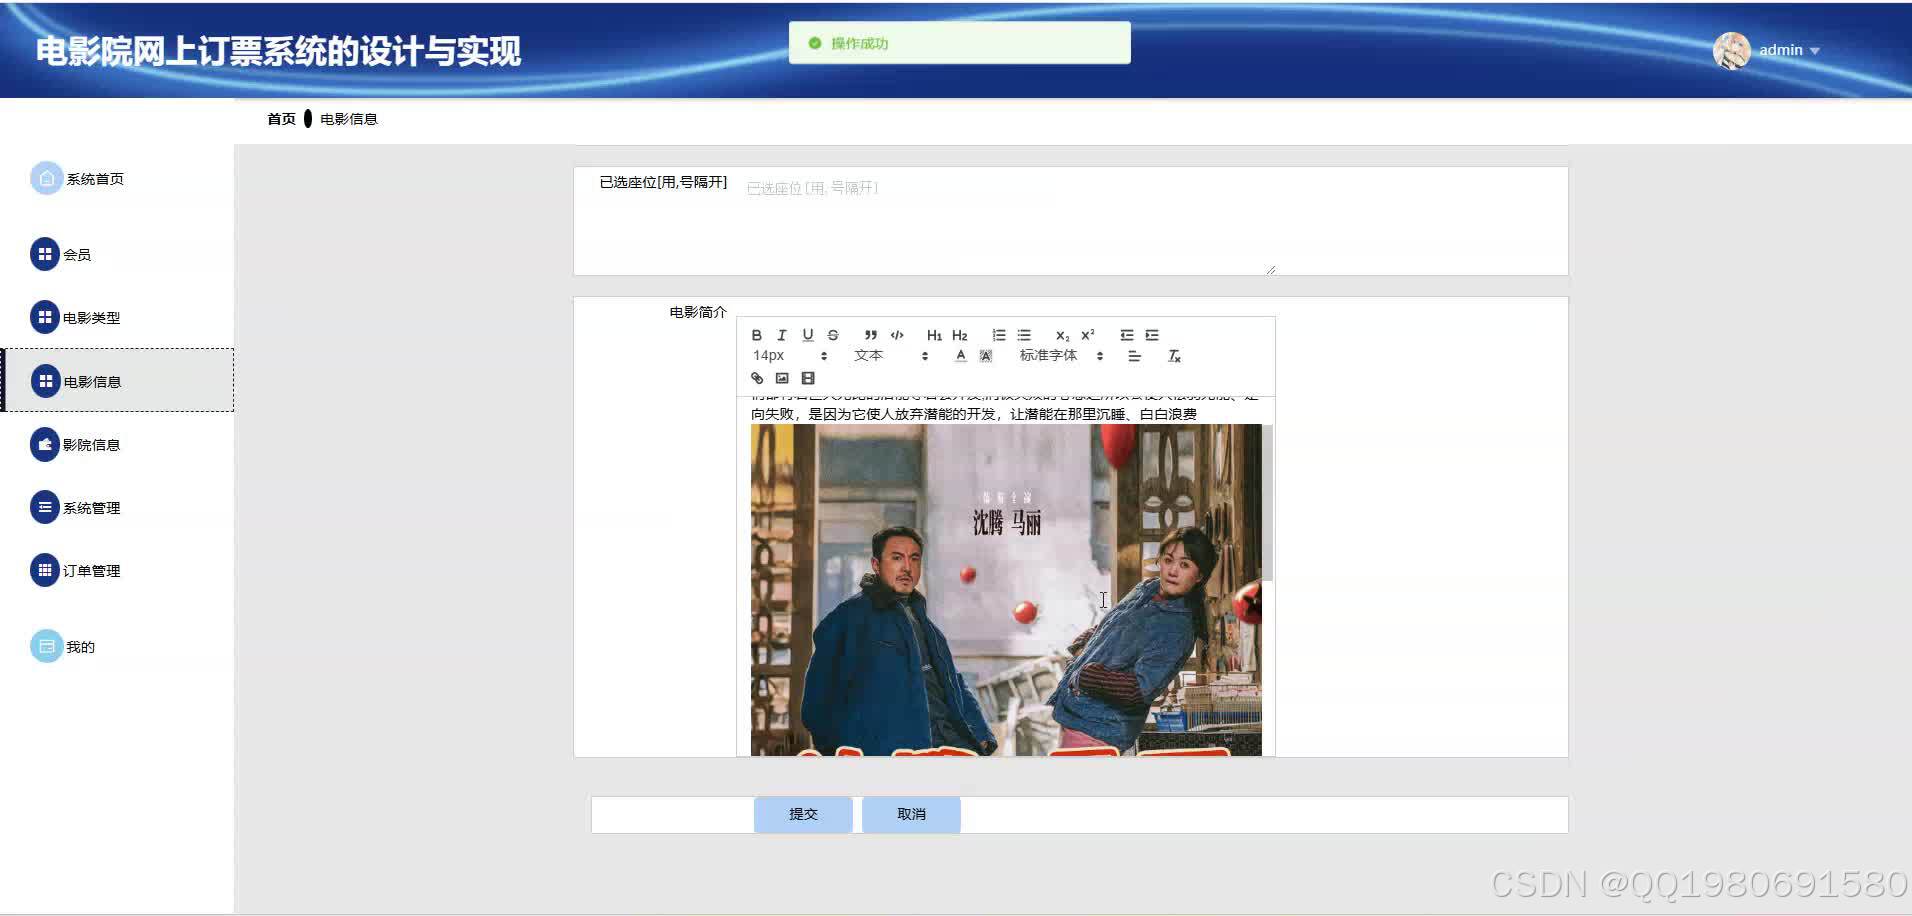Screen dimensions: 1912x916
Task: Insert a hyperlink in editor
Action: (x=757, y=378)
